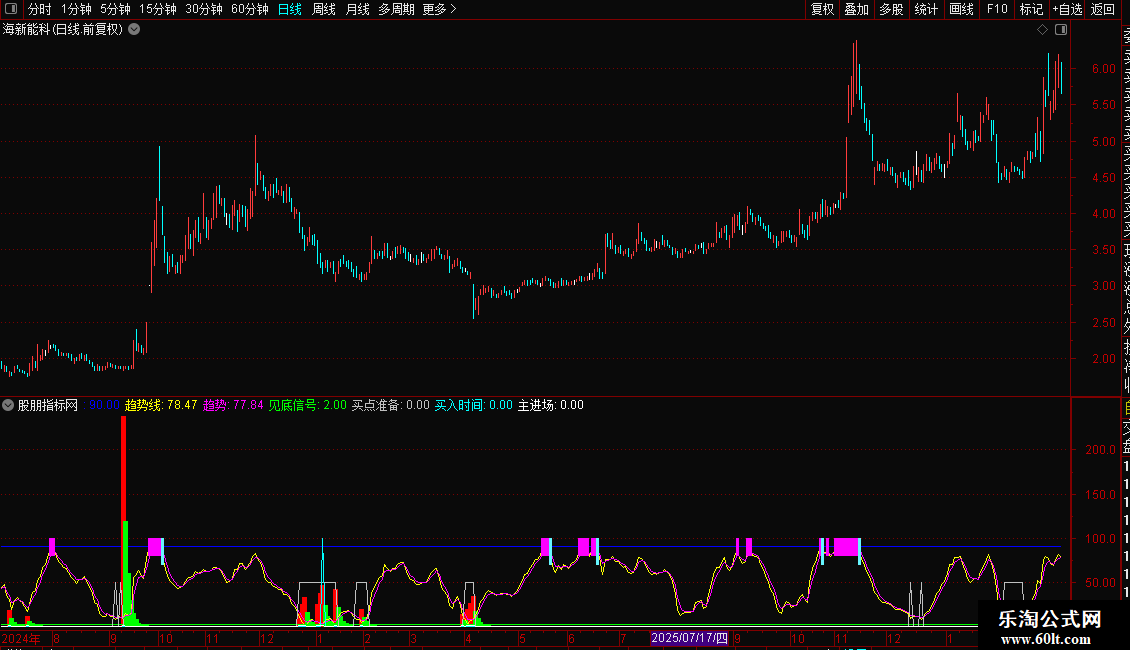Switch to 月线 monthly chart

pyautogui.click(x=357, y=9)
